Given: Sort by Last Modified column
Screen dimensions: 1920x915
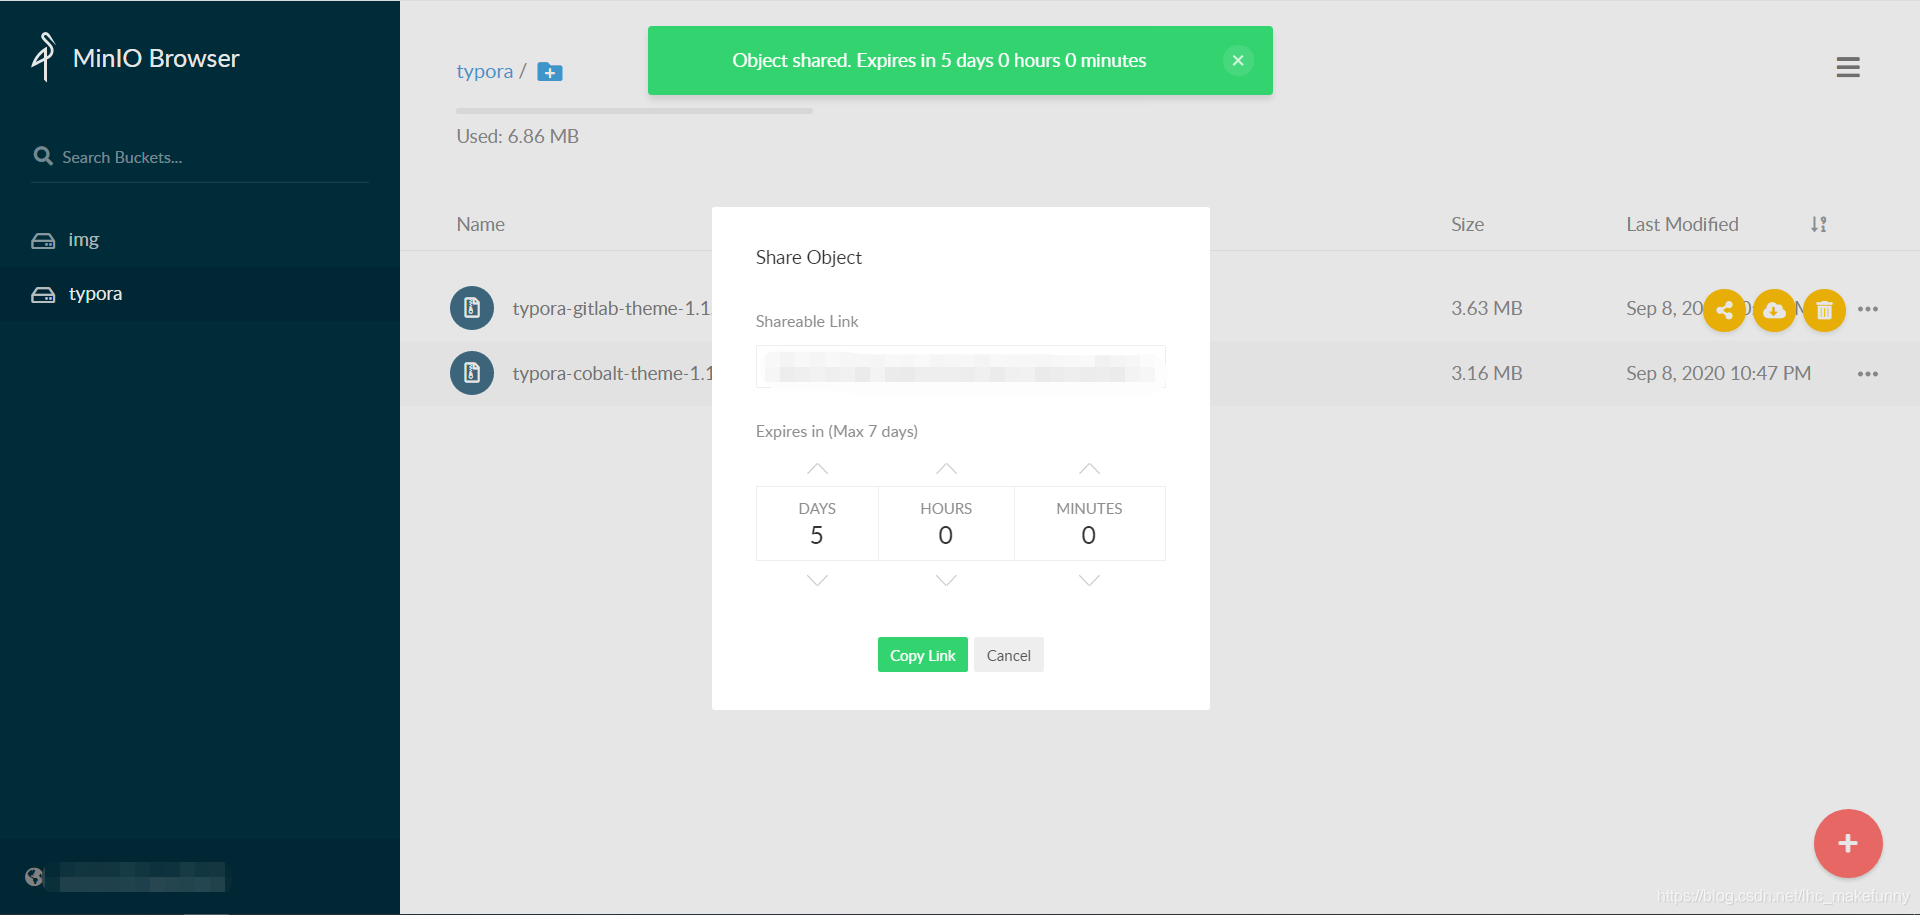Looking at the screenshot, I should click(x=1682, y=224).
